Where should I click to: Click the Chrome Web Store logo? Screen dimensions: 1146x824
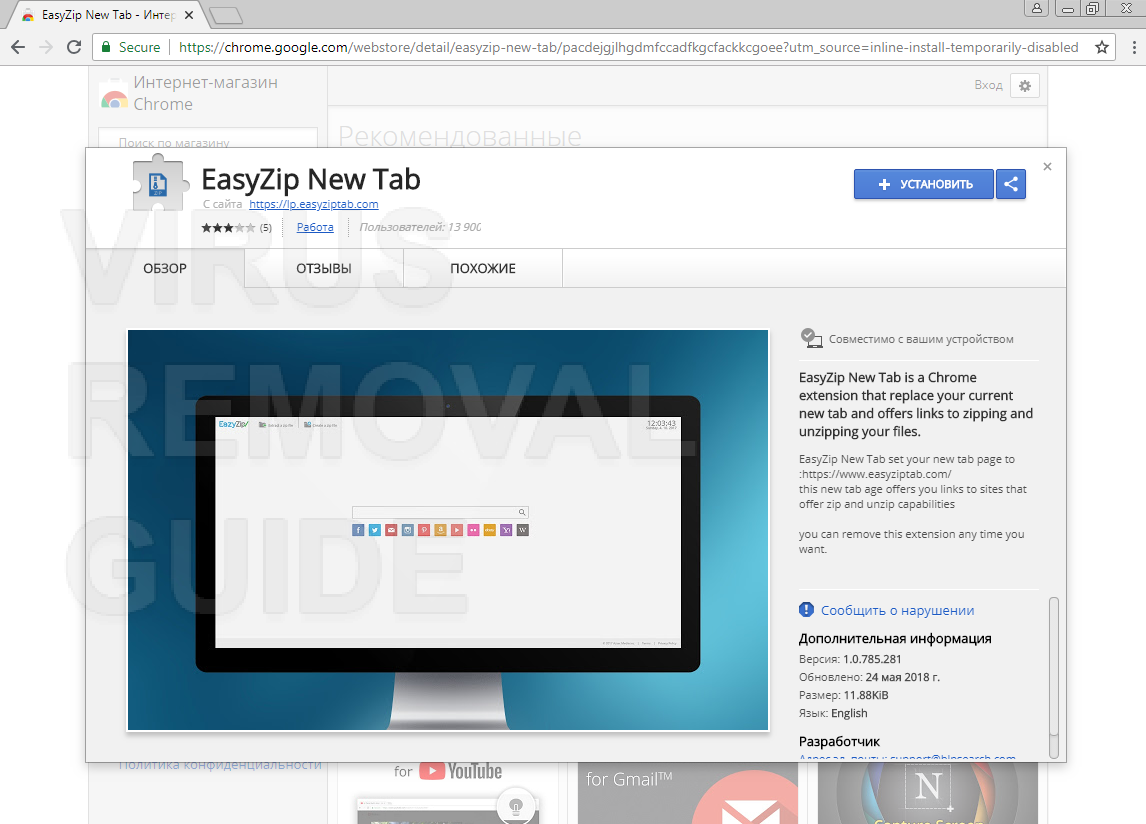114,97
